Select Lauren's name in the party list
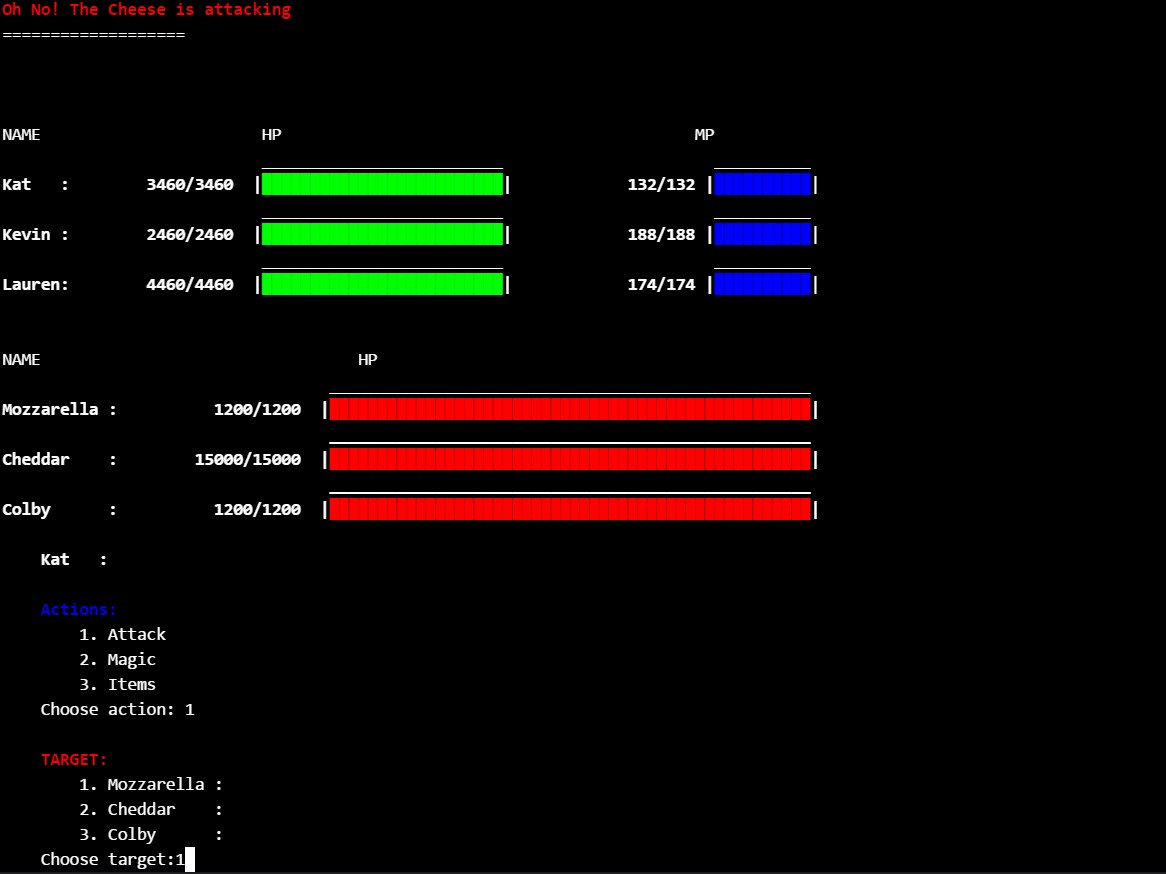Screen dimensions: 1166x874 [33, 284]
